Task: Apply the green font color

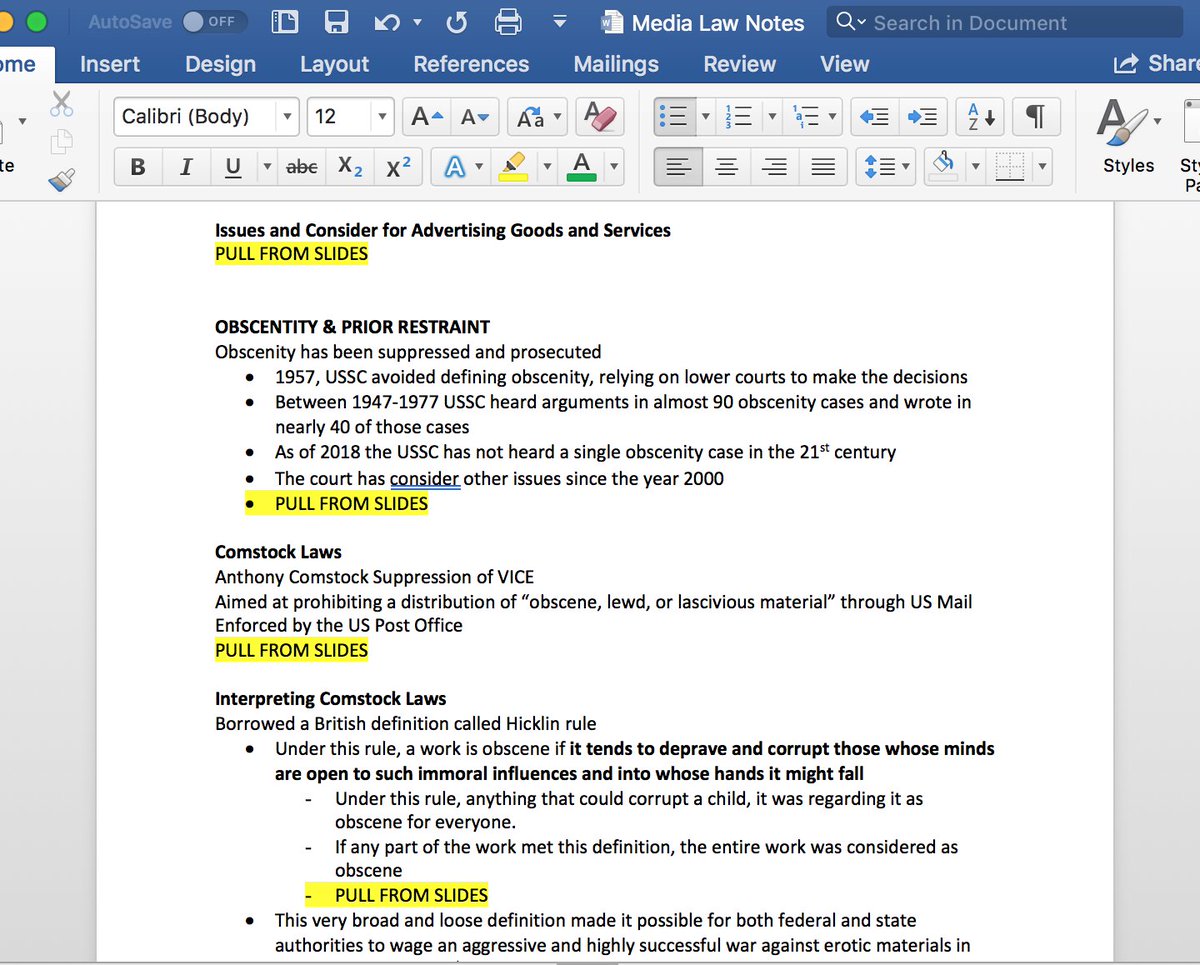Action: click(581, 167)
